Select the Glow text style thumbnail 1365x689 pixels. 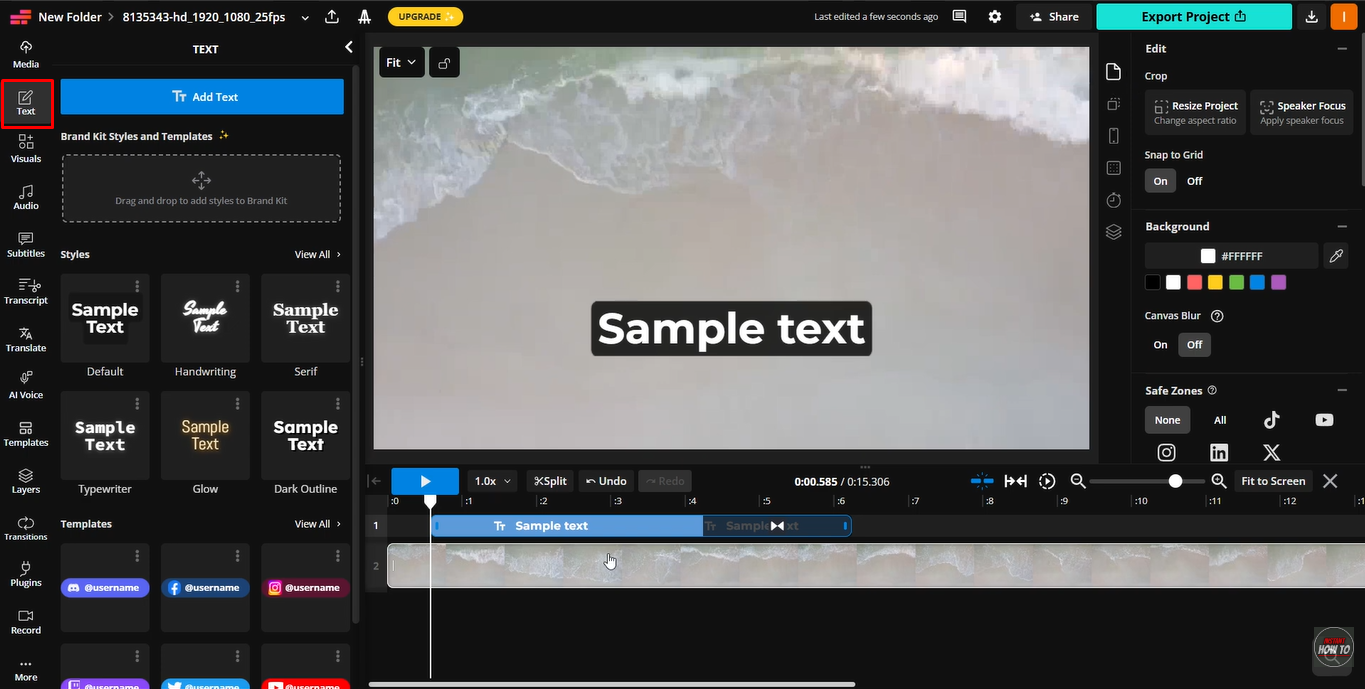(x=204, y=435)
